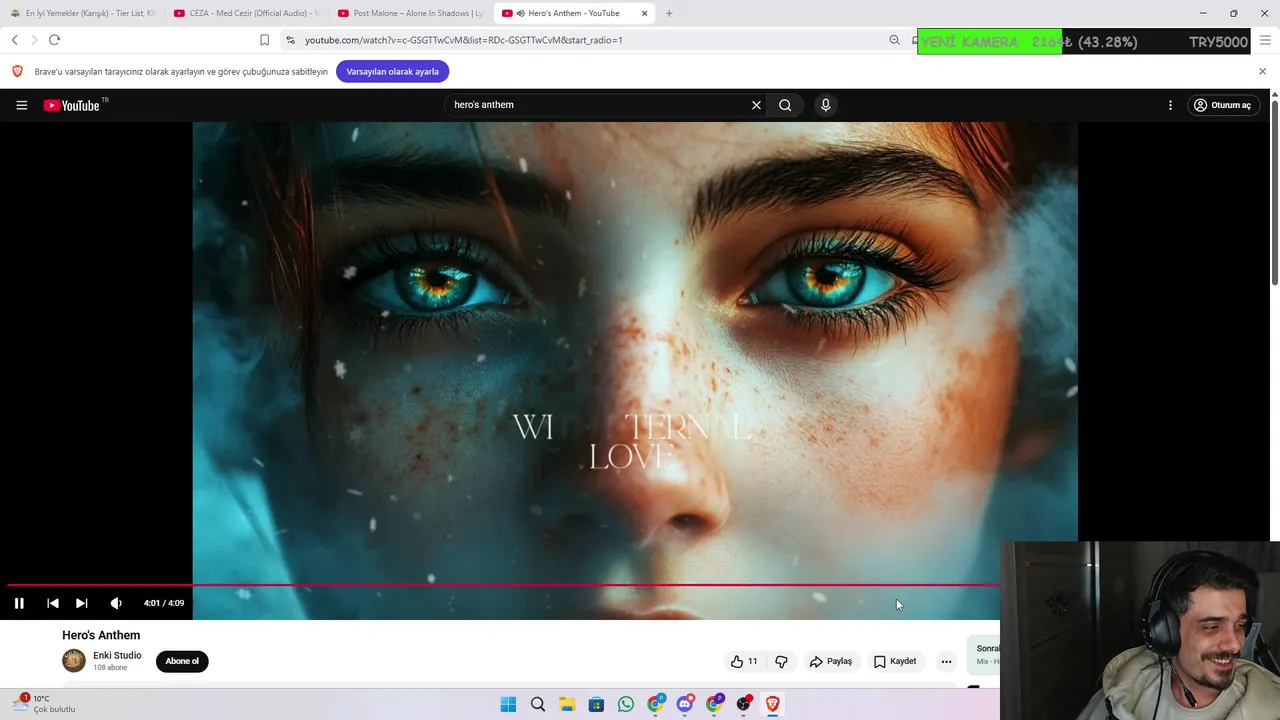The height and width of the screenshot is (720, 1280).
Task: Click the 4:01 / 4:09 time display
Action: [164, 603]
